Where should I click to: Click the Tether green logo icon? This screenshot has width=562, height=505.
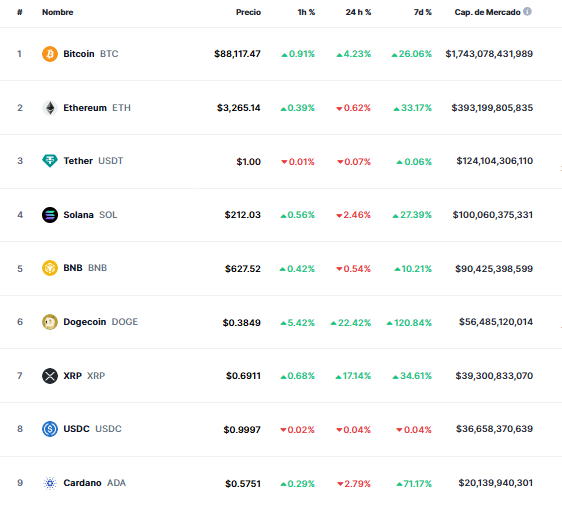coord(50,161)
